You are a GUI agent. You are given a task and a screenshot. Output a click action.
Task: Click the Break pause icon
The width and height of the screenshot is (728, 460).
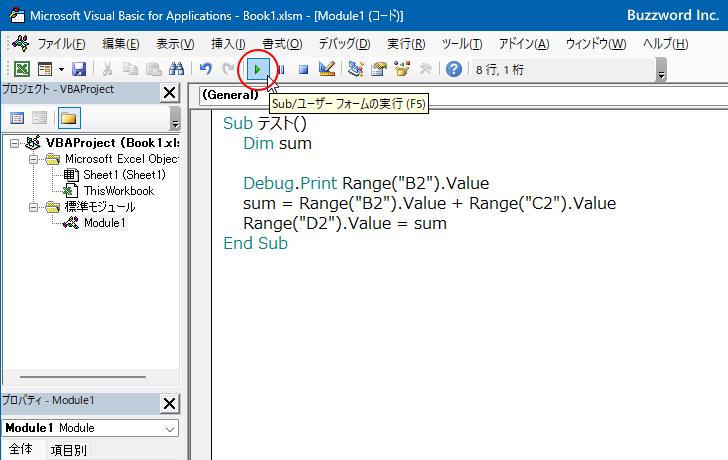281,70
